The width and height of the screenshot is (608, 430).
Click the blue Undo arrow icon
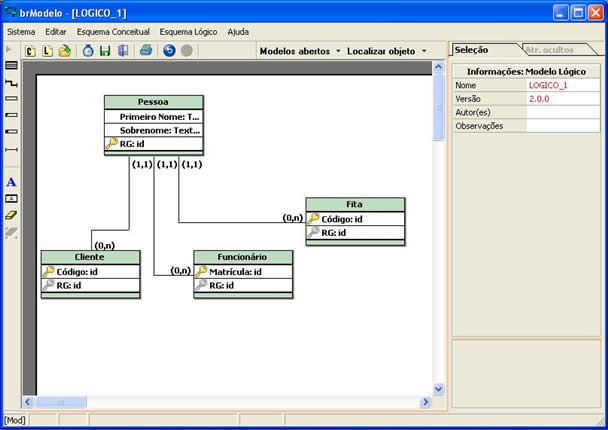[x=169, y=50]
